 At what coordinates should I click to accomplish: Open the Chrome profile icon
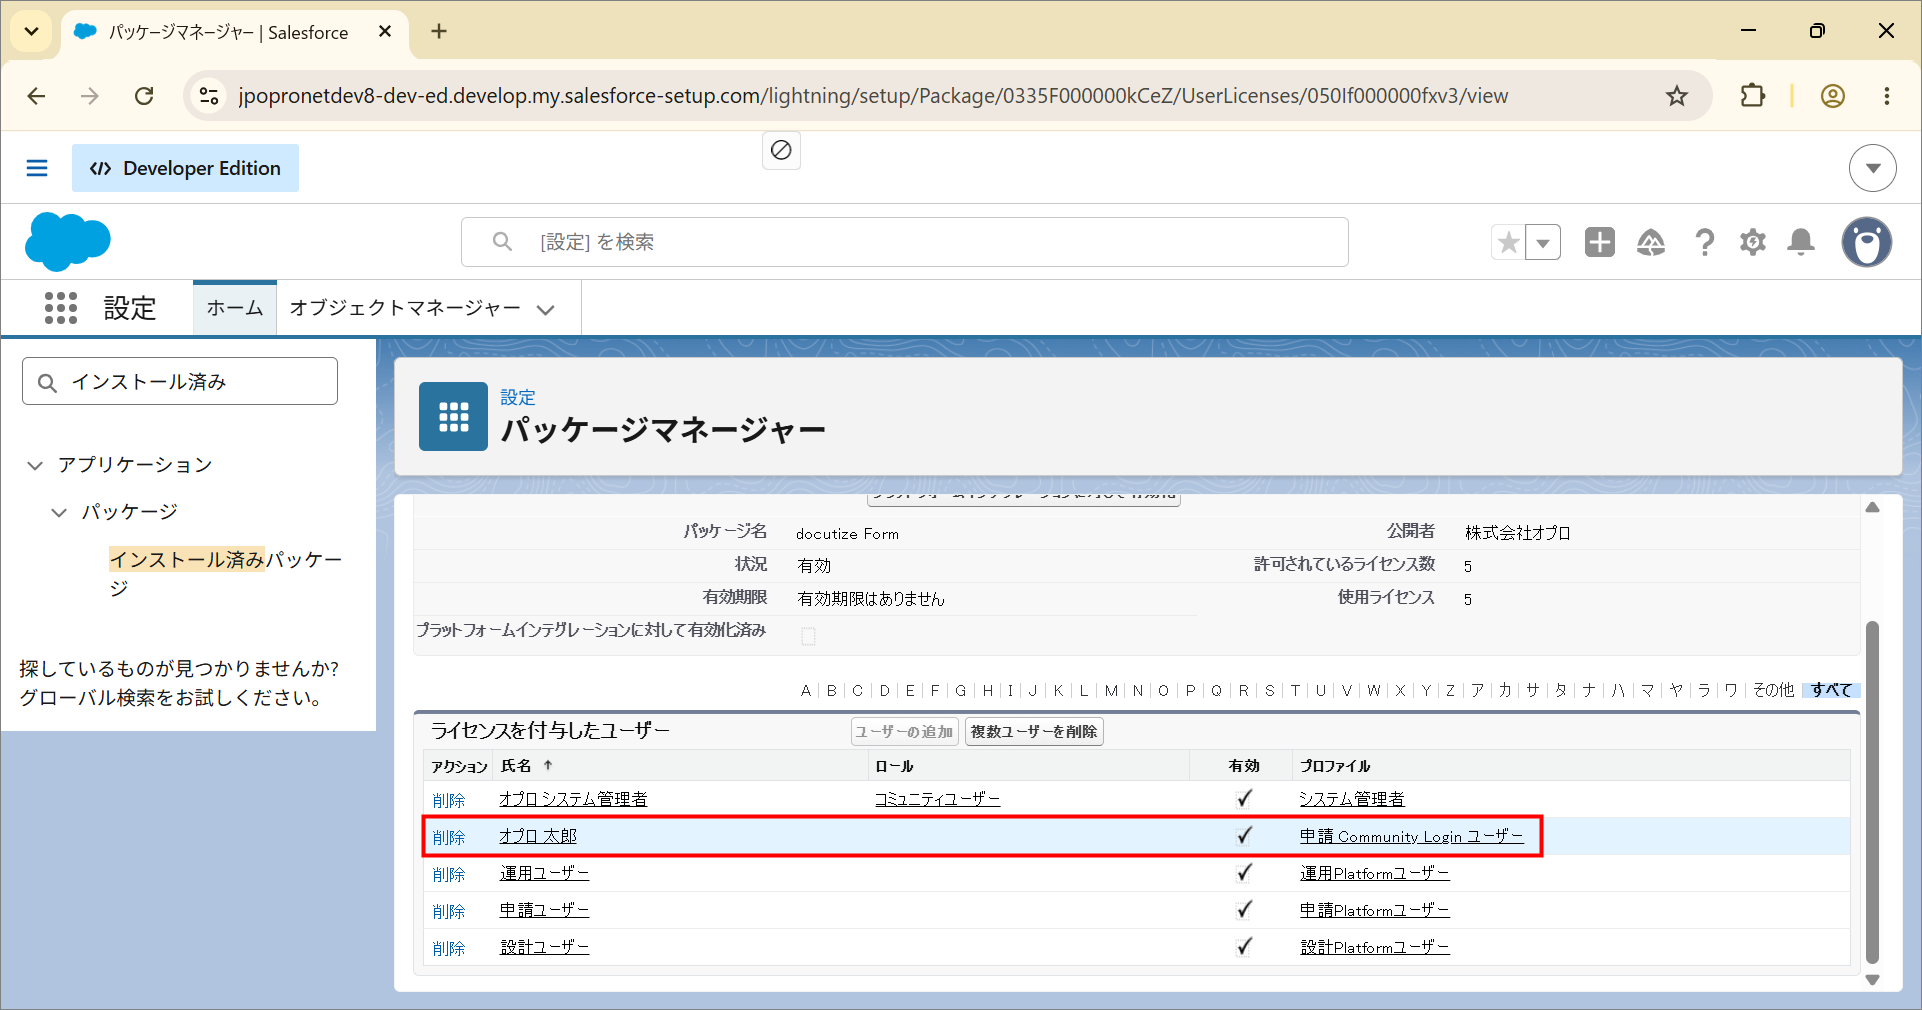click(1833, 96)
